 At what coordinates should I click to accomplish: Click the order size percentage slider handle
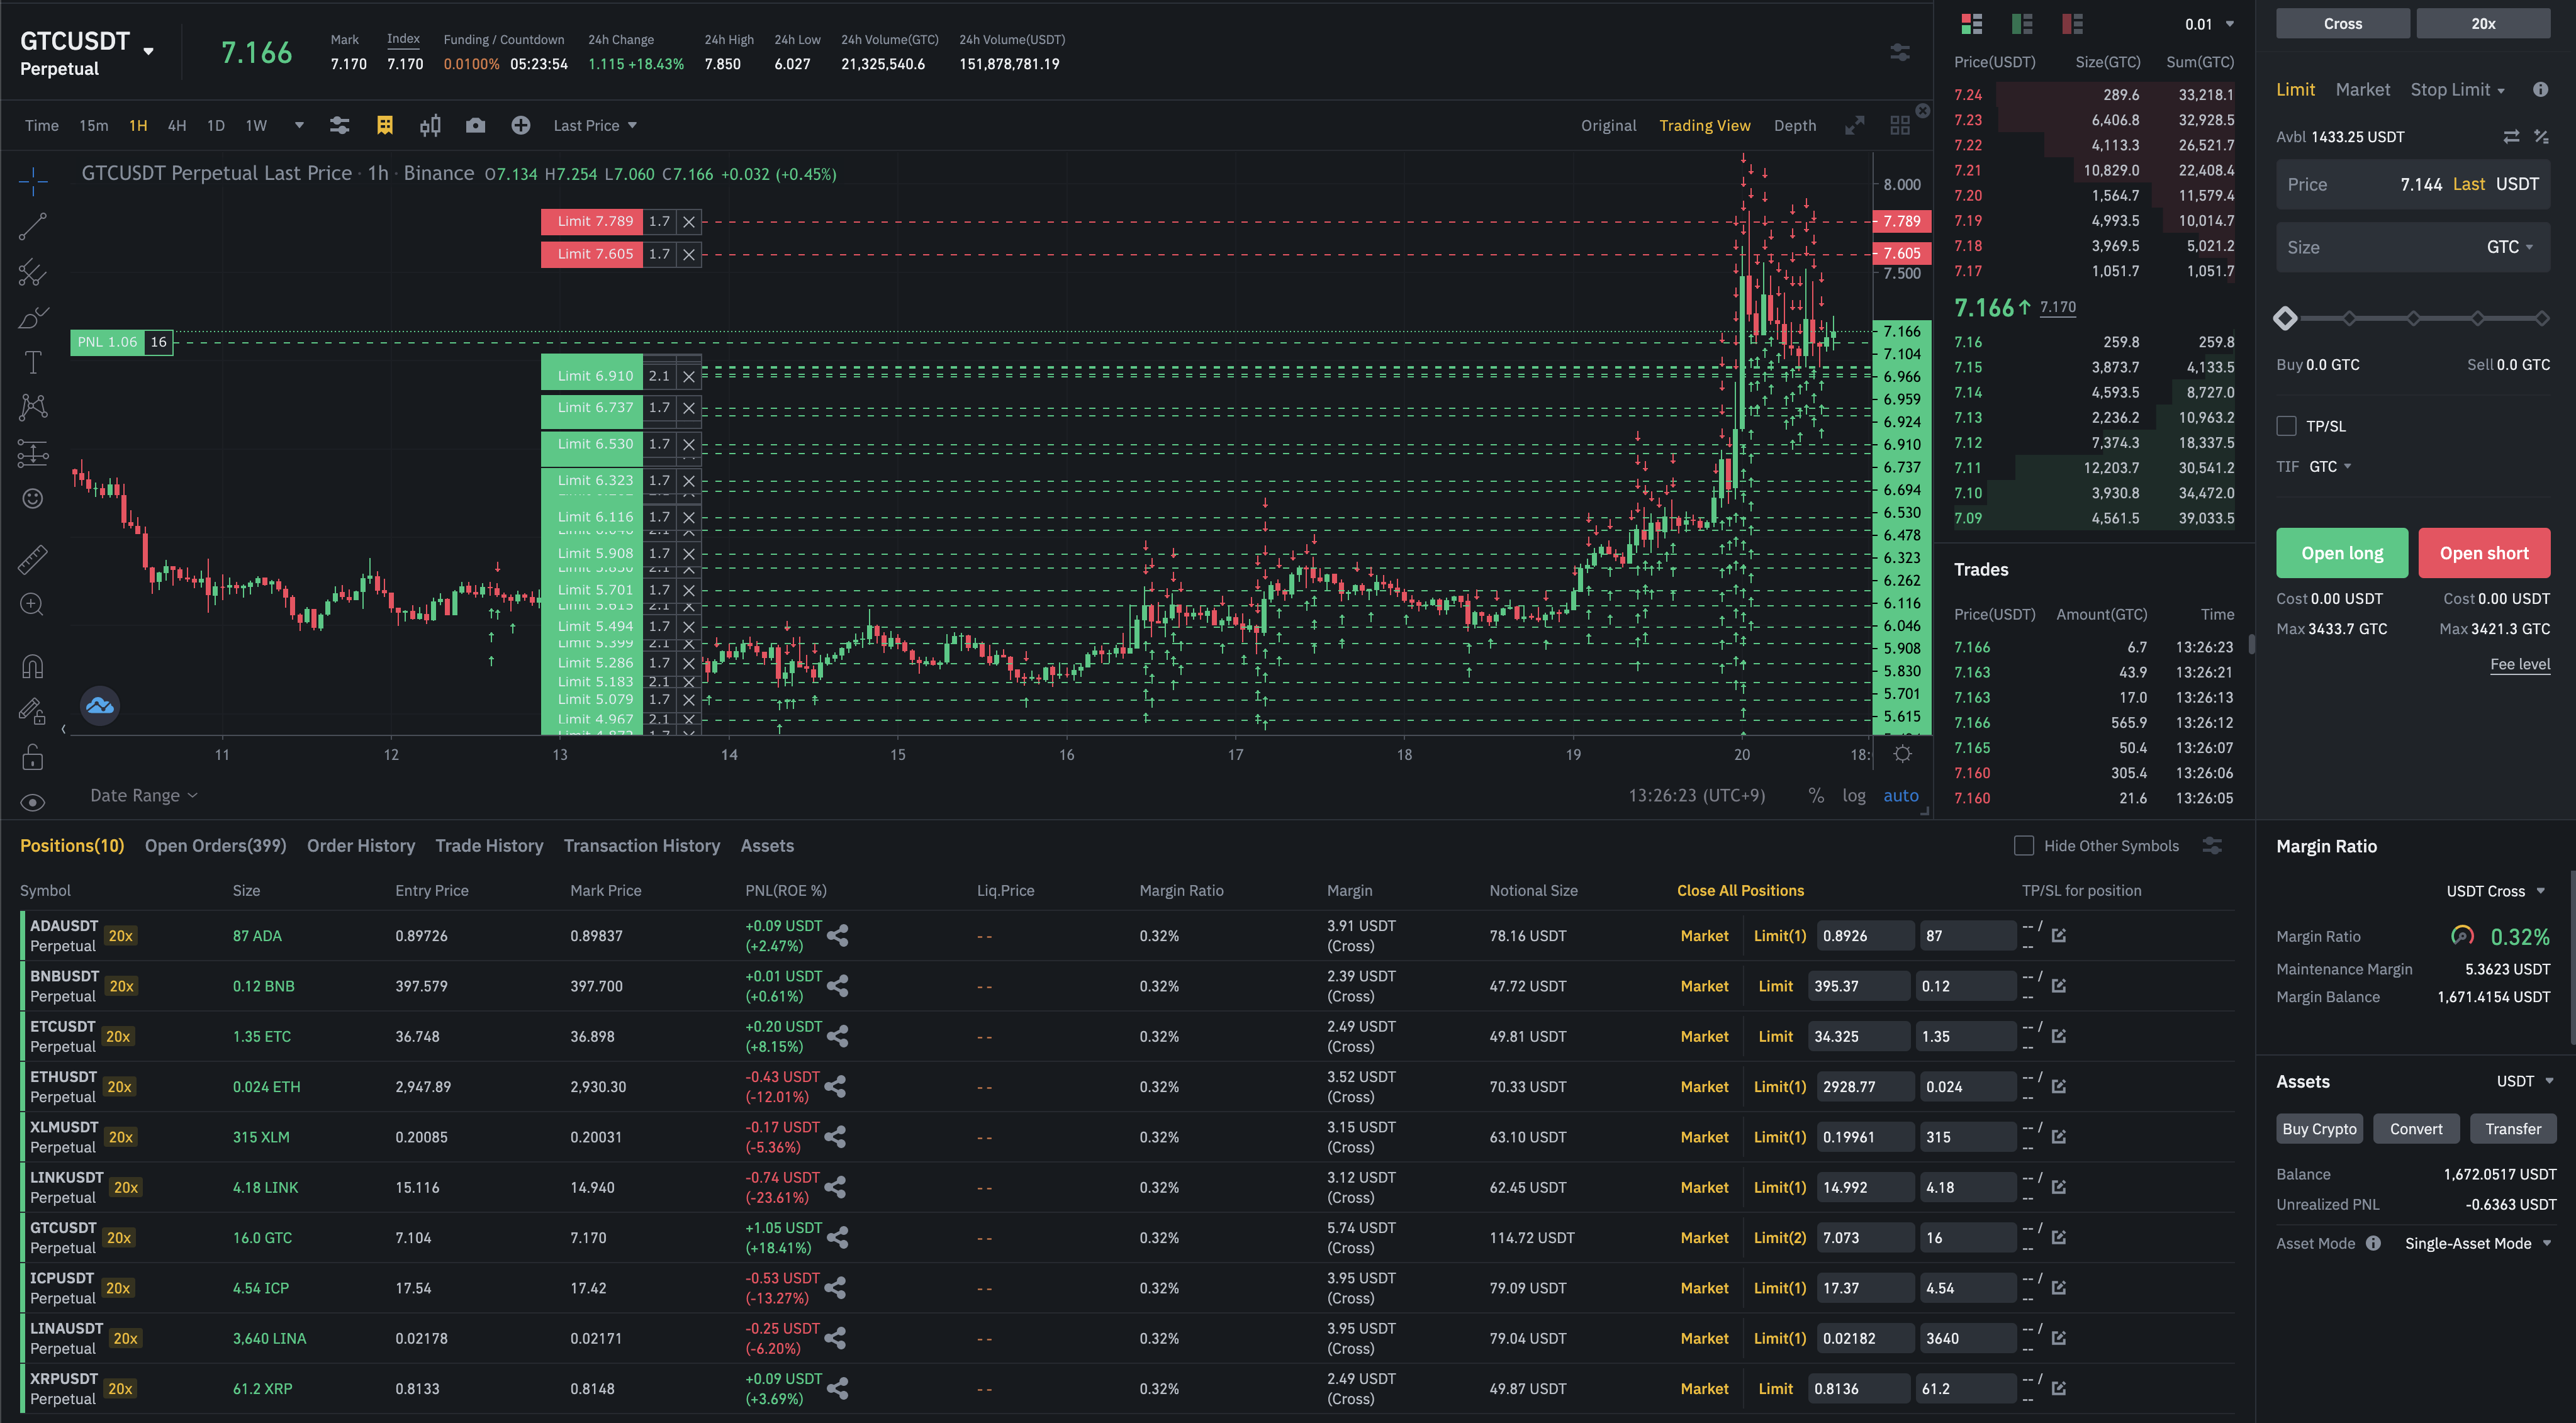coord(2285,319)
